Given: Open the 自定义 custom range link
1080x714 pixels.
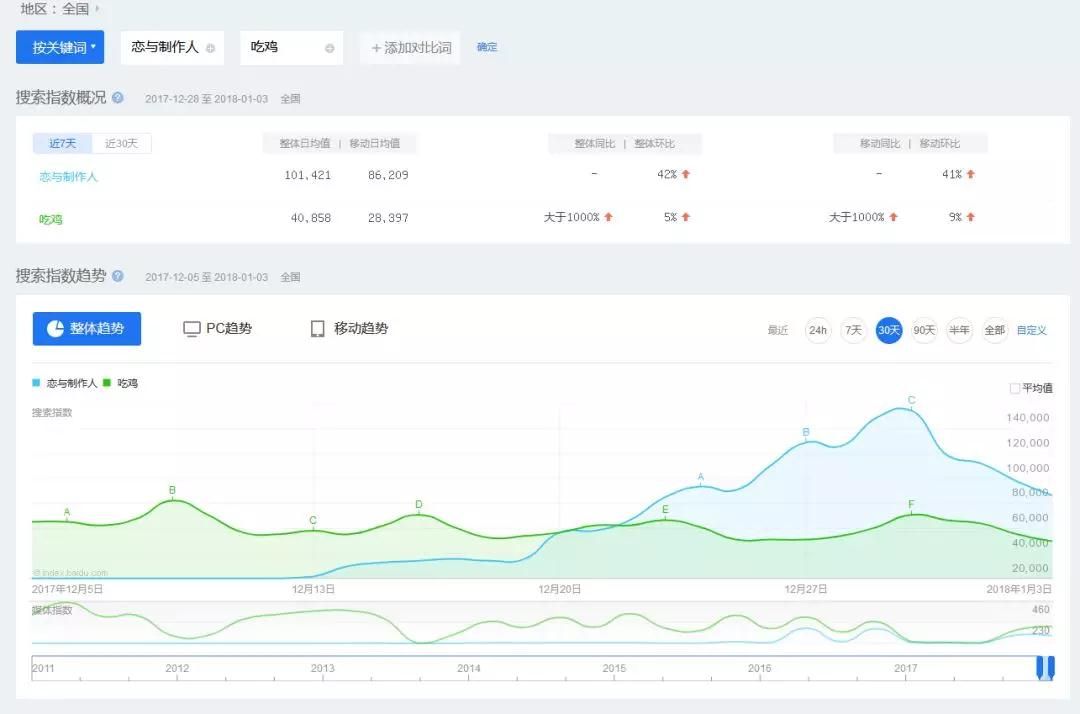Looking at the screenshot, I should (x=1032, y=330).
